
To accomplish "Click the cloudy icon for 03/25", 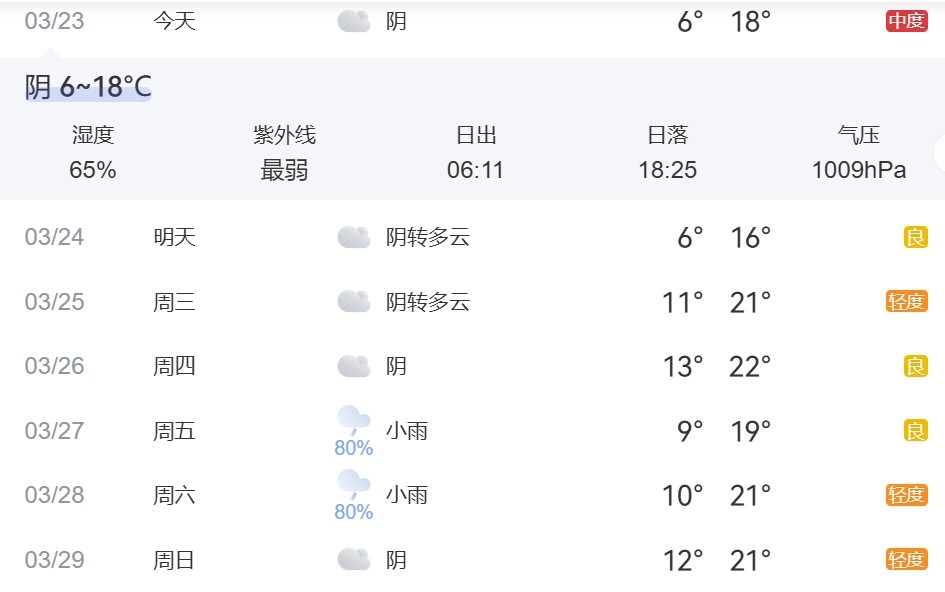I will 354,302.
